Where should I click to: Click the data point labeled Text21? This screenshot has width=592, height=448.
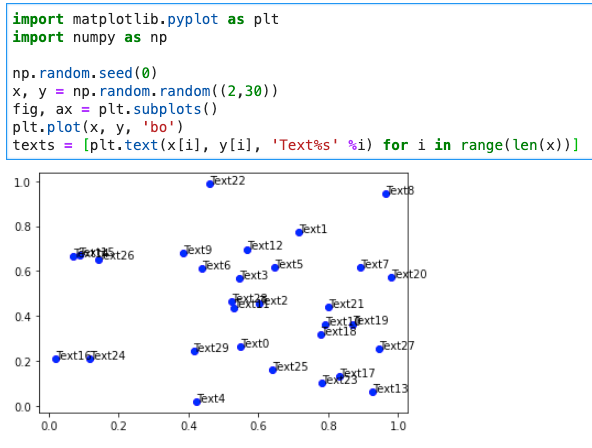(329, 307)
